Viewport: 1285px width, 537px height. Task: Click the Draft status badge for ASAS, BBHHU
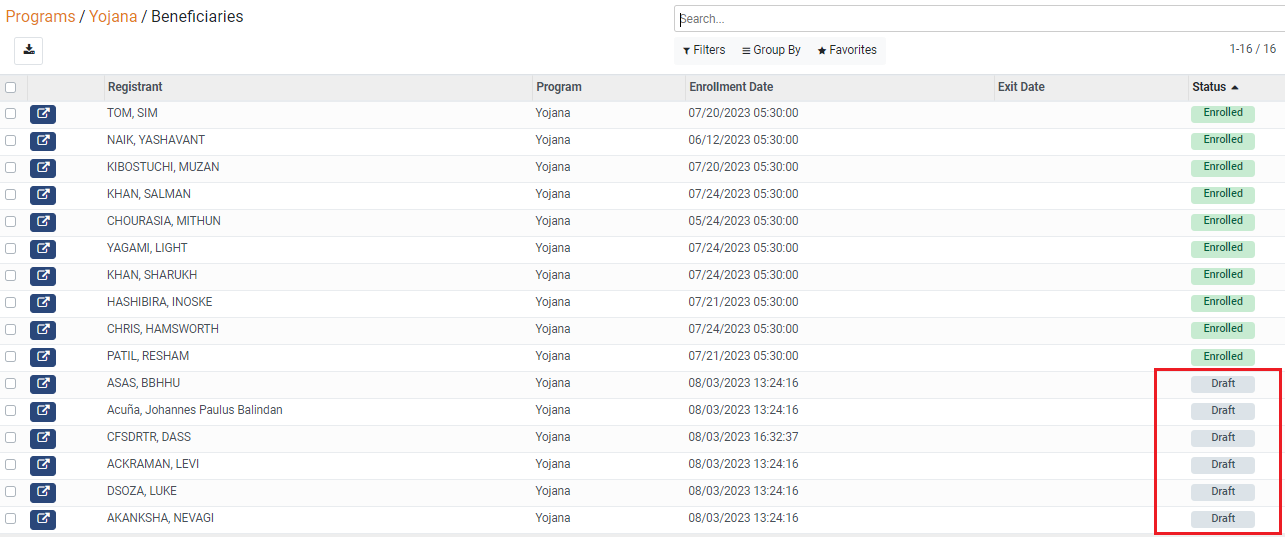[x=1222, y=384]
